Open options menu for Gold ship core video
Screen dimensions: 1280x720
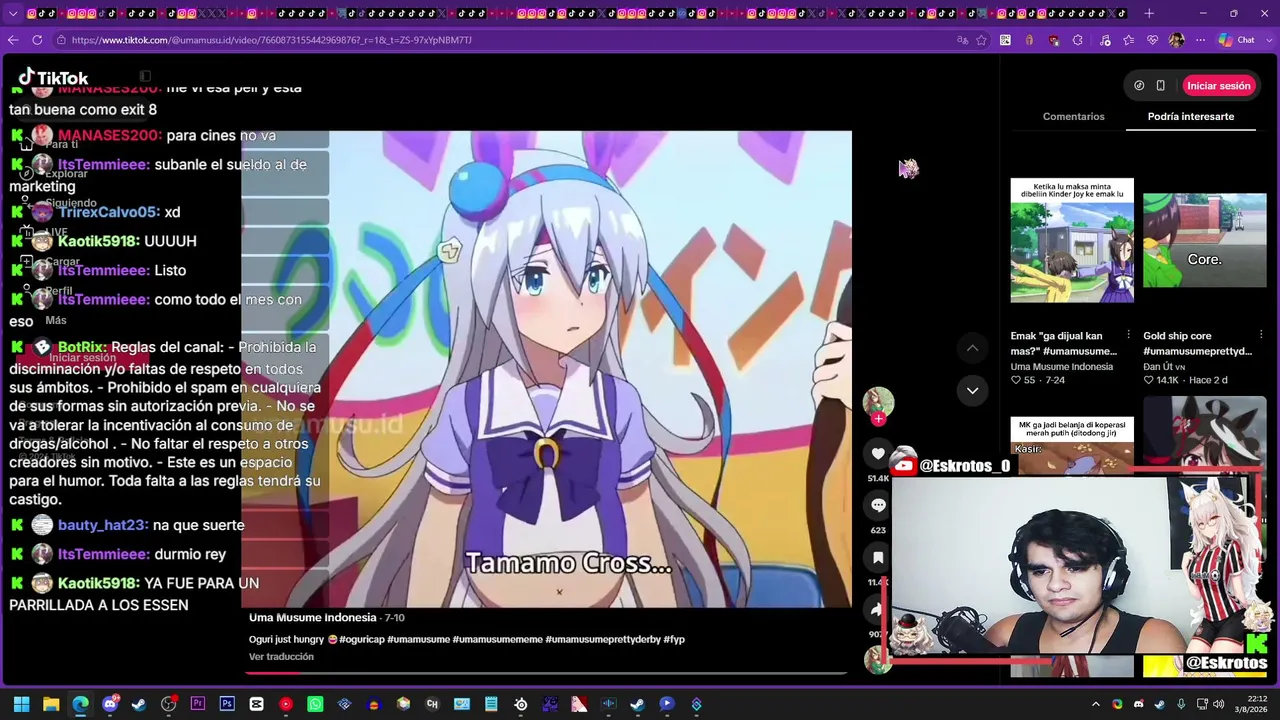[1261, 335]
